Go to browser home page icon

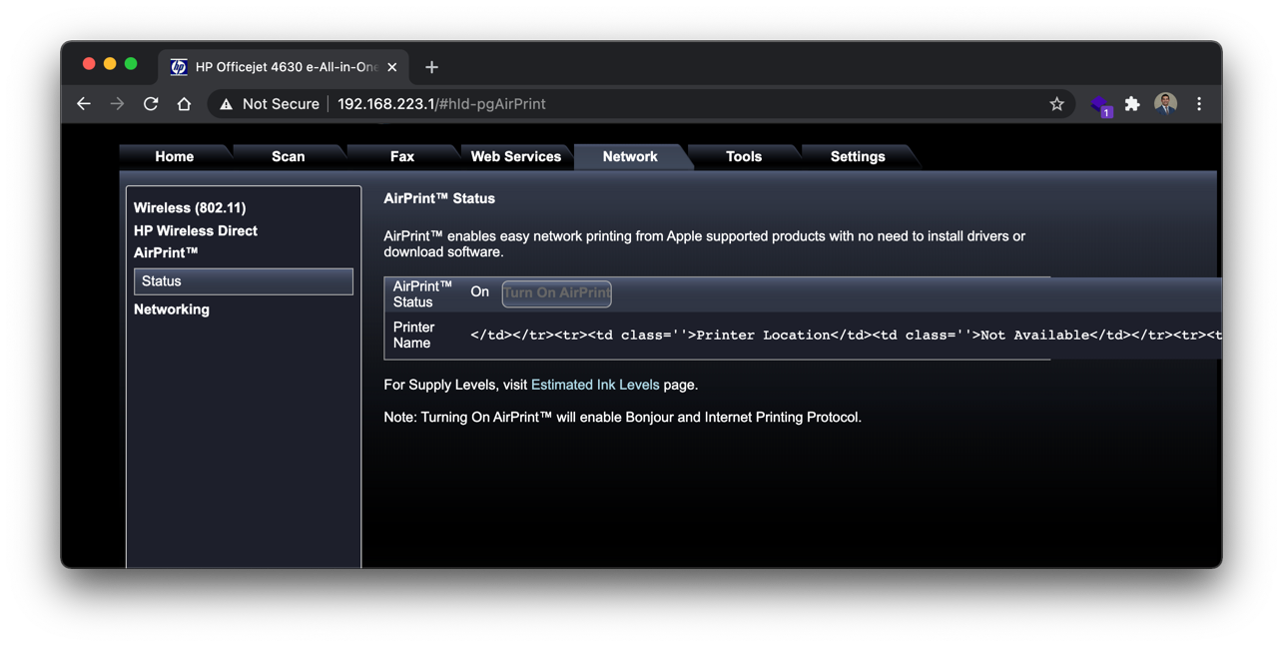click(184, 104)
